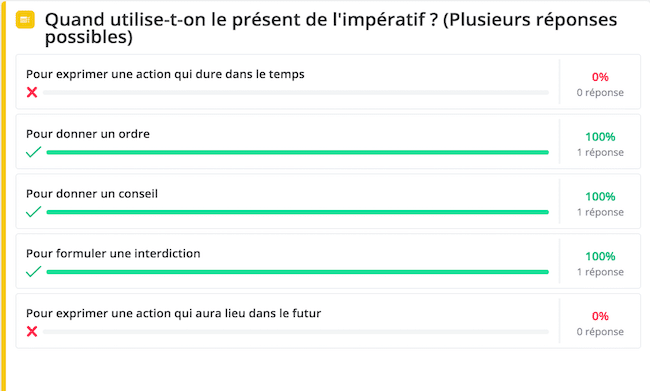Screen dimensions: 650x391
Task: Select the green bar under 'Pour formuler une interdiction'
Action: click(298, 272)
